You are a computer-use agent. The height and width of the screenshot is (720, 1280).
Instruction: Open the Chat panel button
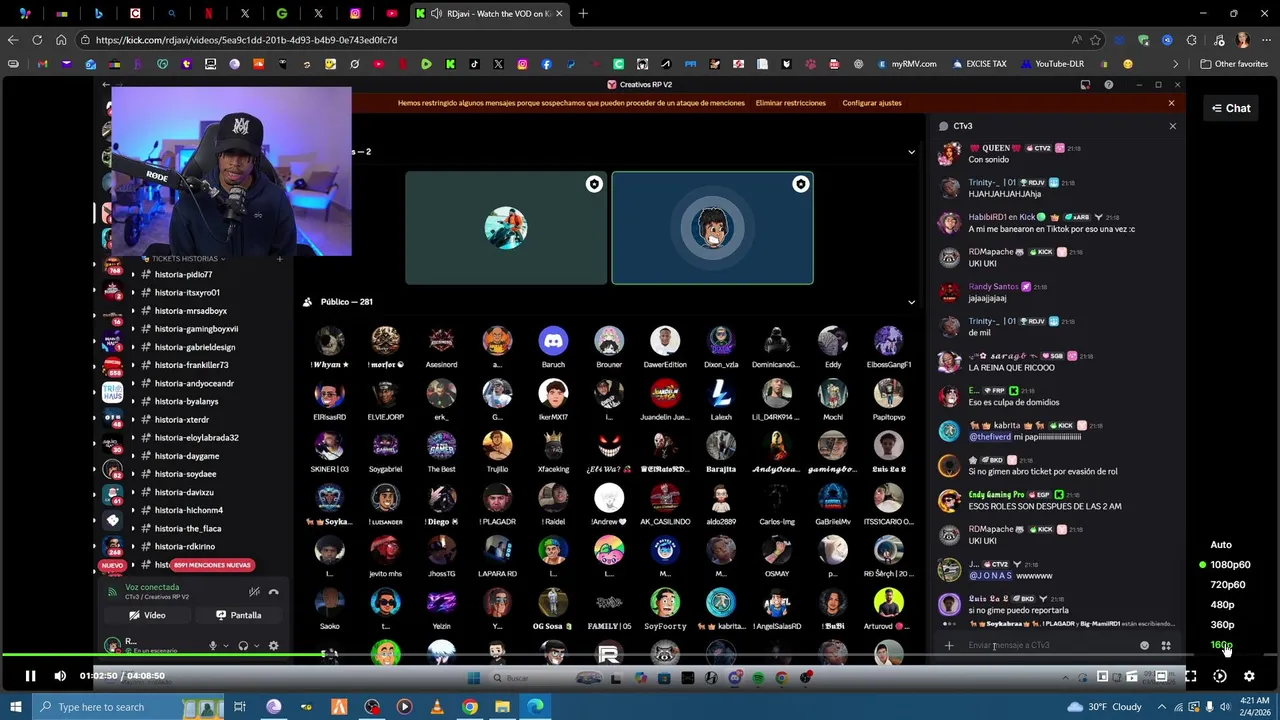pyautogui.click(x=1231, y=108)
